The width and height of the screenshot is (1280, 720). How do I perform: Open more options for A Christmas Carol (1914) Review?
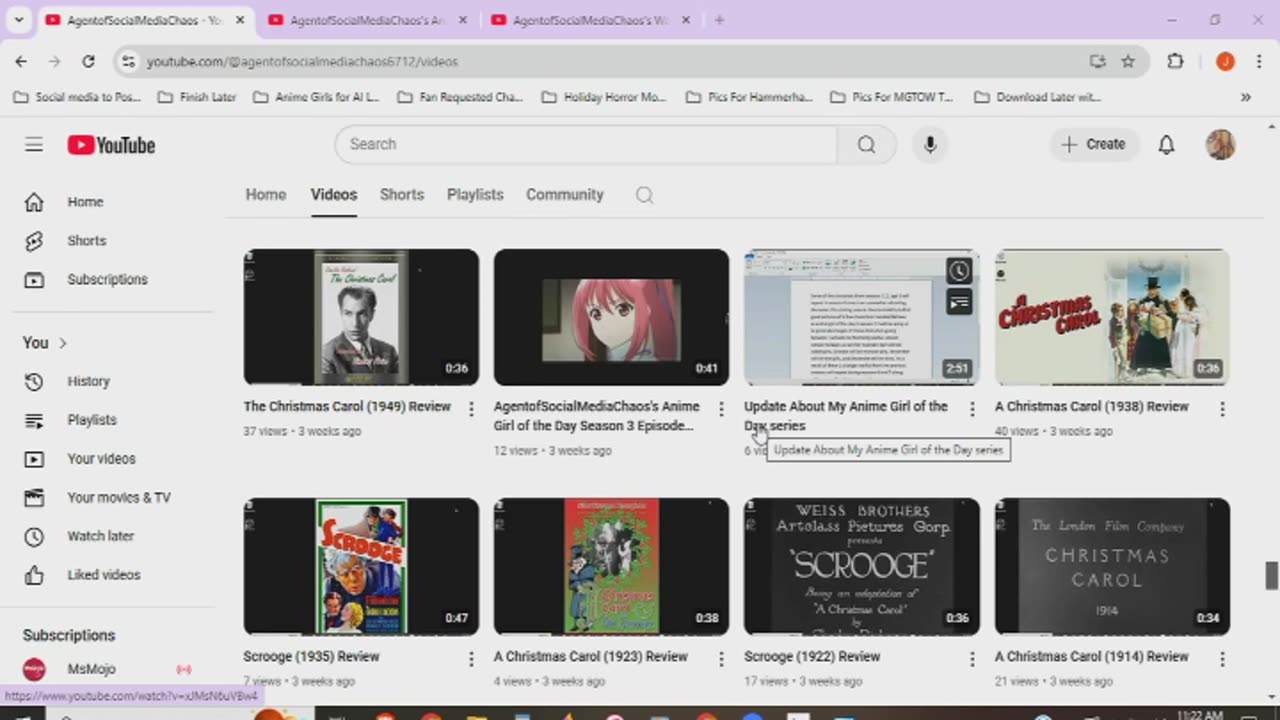[x=1222, y=659]
